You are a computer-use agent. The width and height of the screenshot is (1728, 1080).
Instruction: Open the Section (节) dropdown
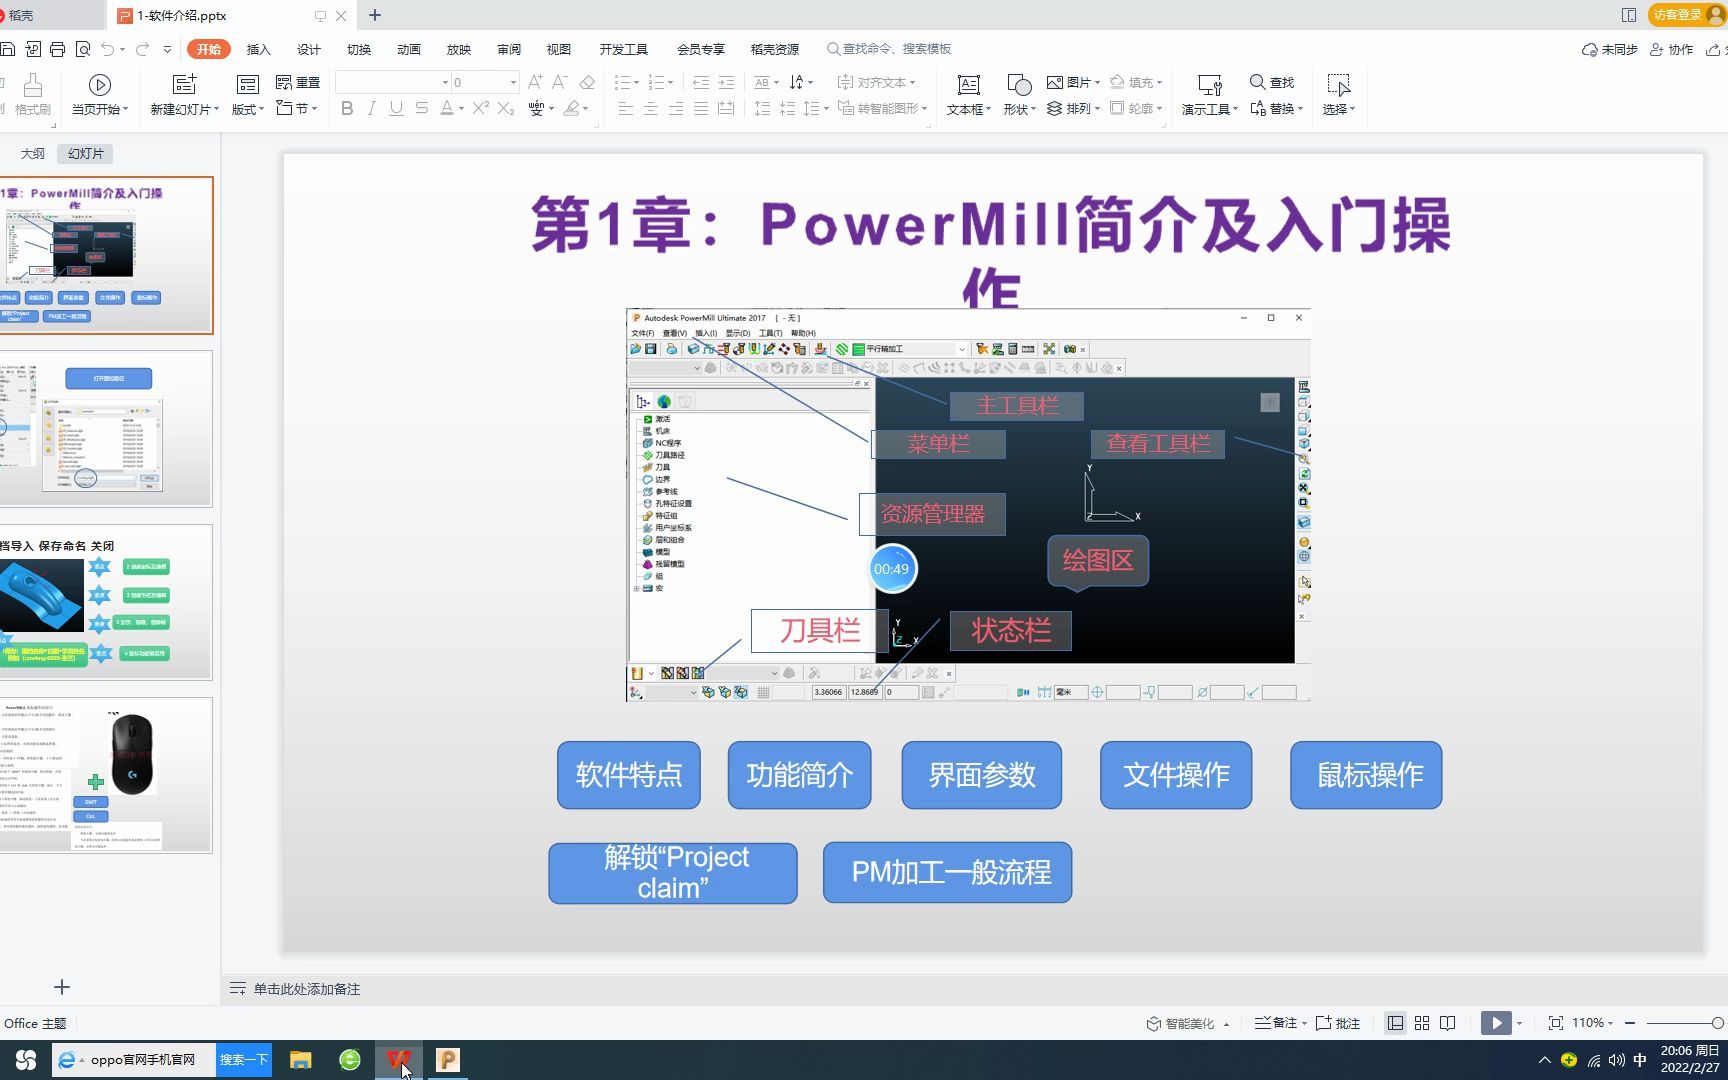297,108
